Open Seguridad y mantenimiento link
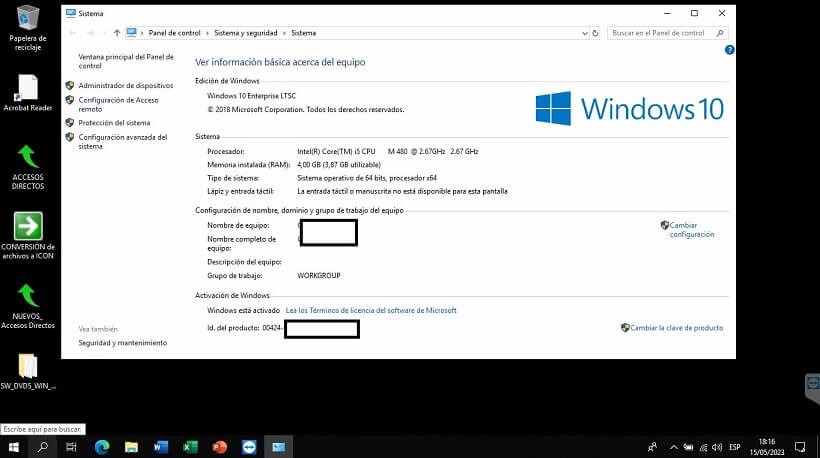Viewport: 820px width, 458px height. pos(122,343)
